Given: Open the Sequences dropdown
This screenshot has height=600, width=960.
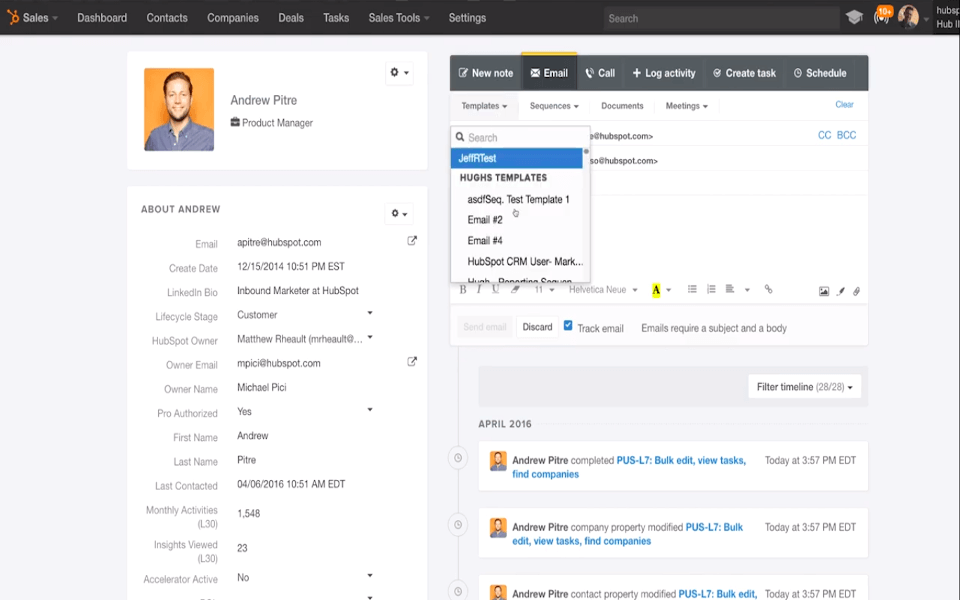Looking at the screenshot, I should [x=554, y=106].
